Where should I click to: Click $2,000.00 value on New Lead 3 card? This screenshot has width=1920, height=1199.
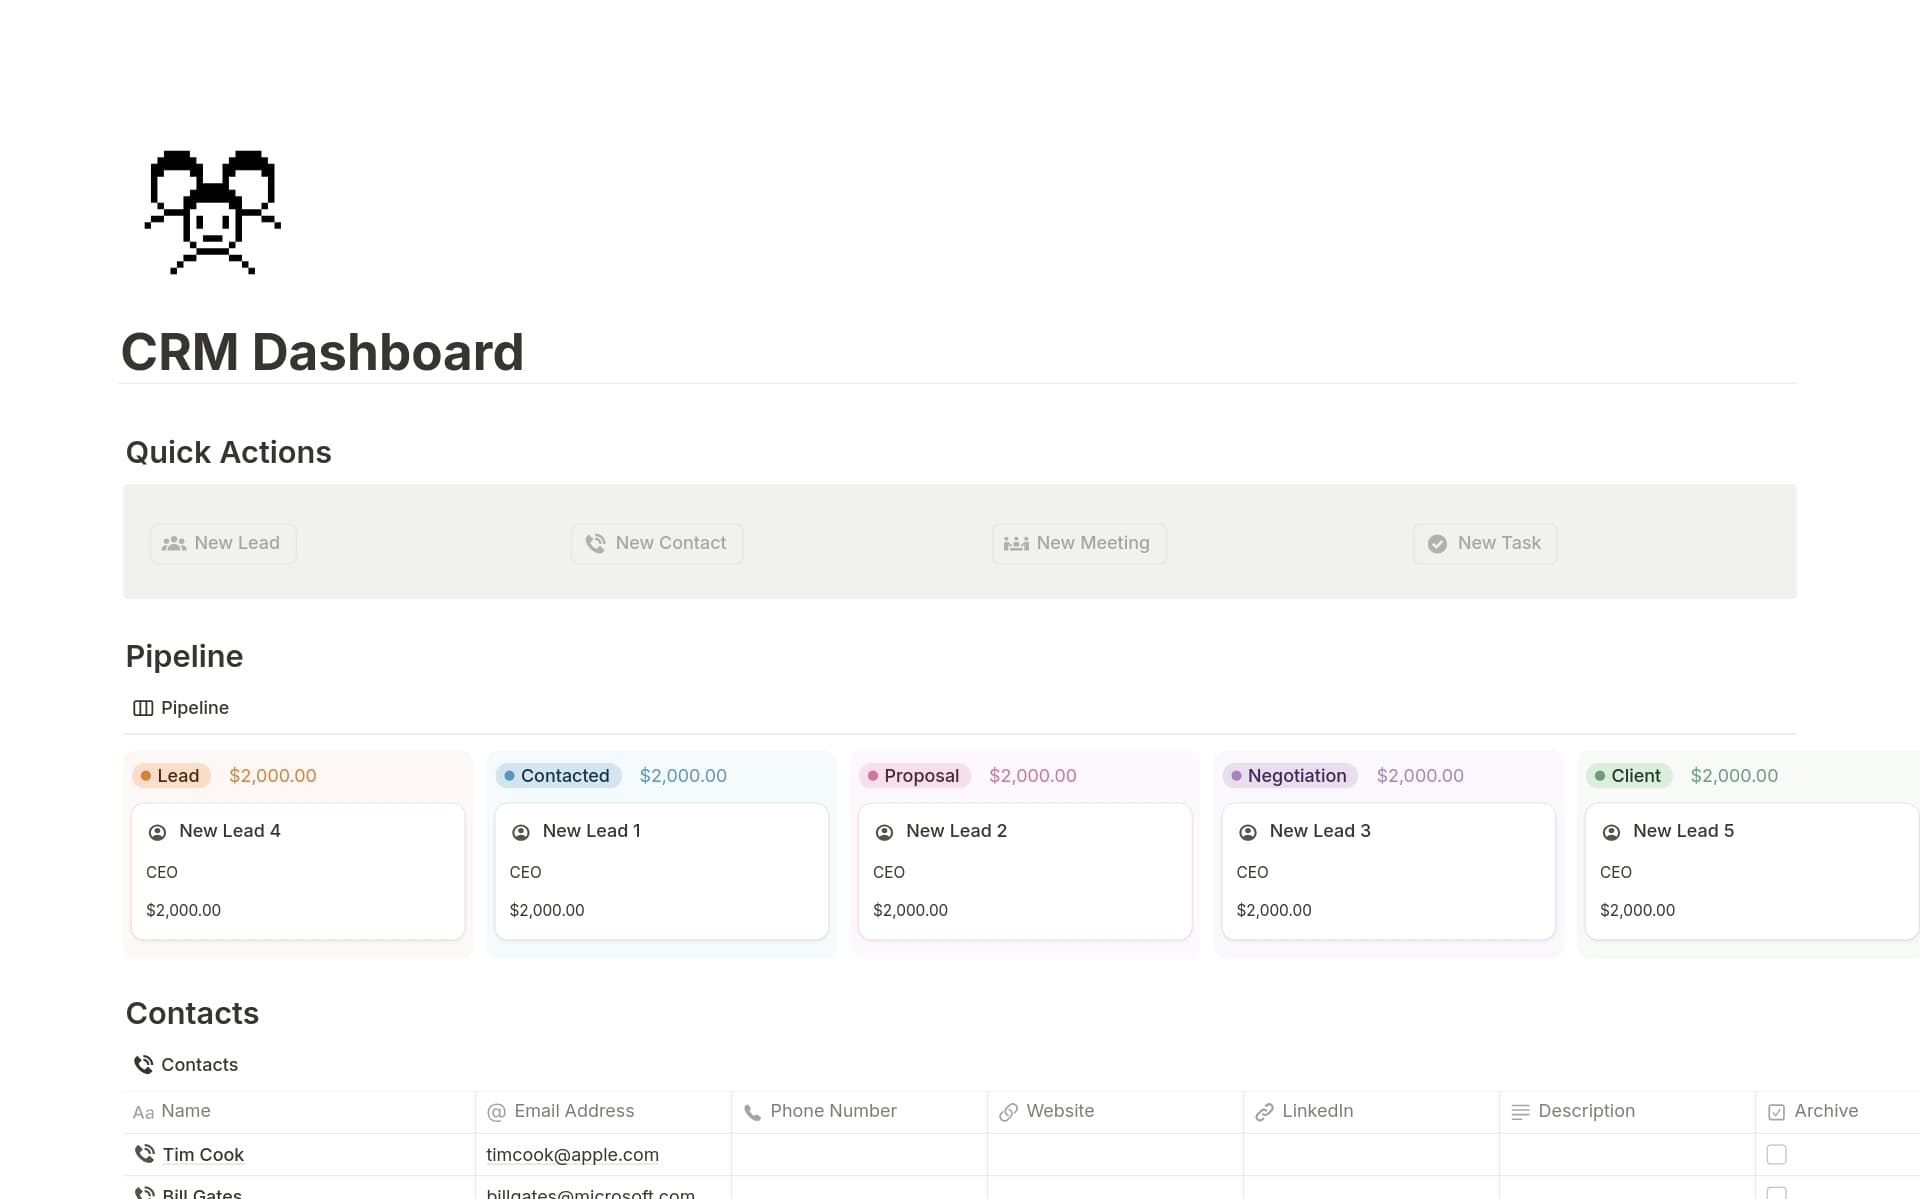pos(1274,911)
